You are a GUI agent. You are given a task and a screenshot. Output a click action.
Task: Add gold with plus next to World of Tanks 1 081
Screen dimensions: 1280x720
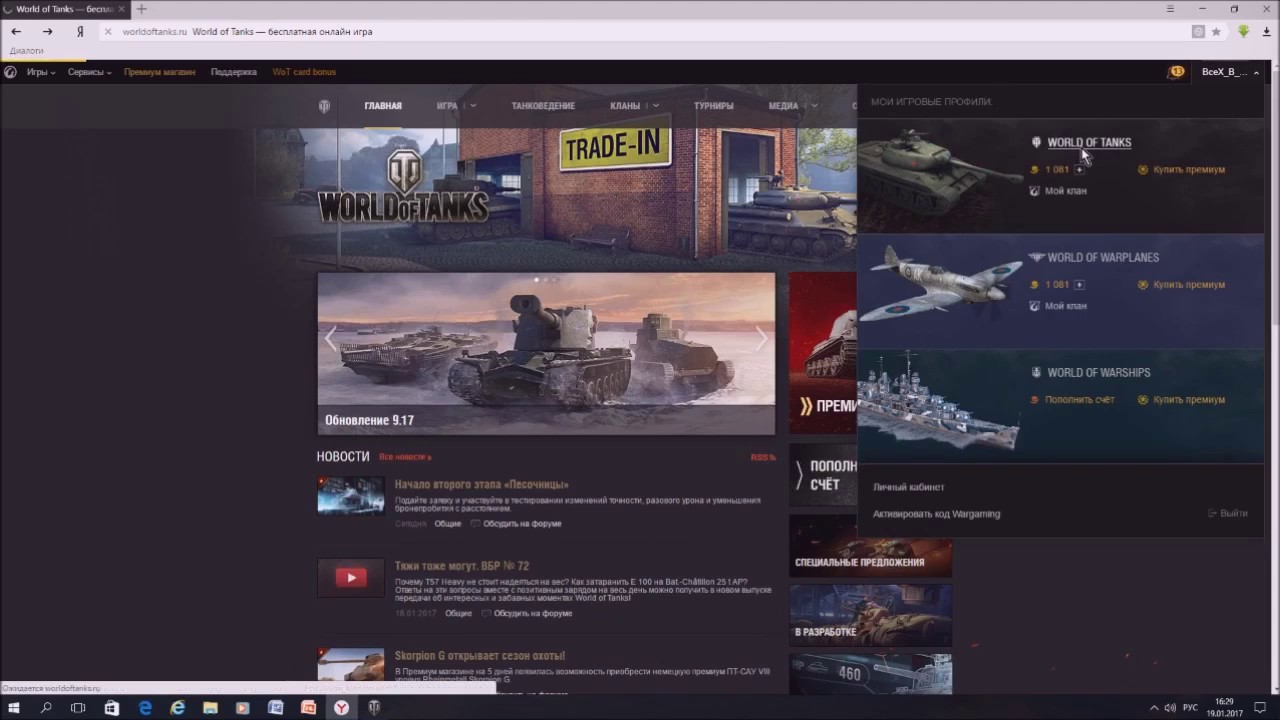[x=1078, y=170]
